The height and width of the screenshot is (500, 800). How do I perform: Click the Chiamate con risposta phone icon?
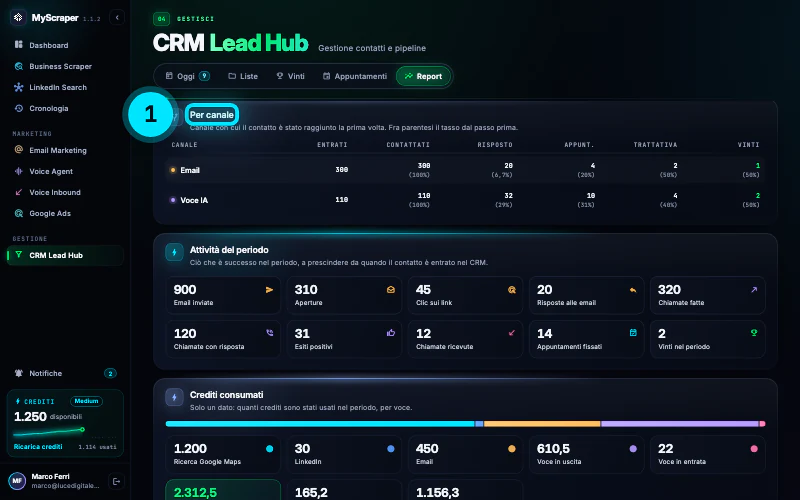(269, 333)
